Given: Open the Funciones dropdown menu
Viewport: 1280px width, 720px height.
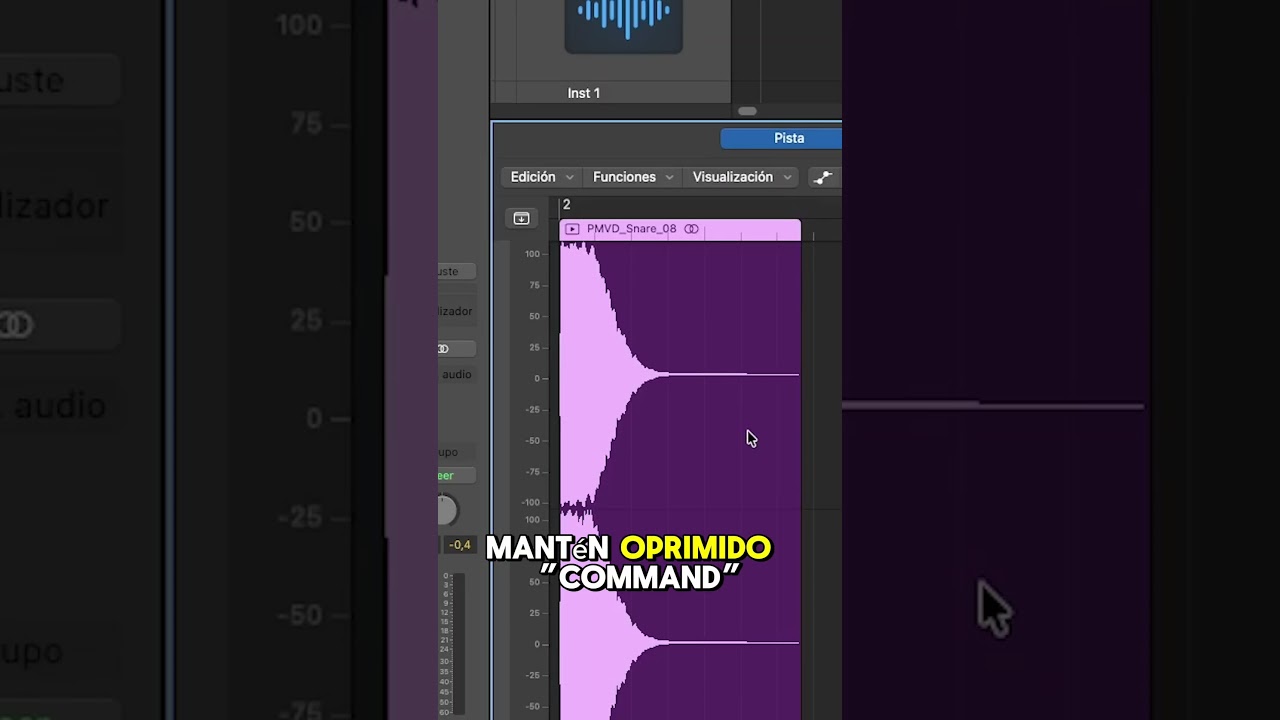Looking at the screenshot, I should coord(632,177).
